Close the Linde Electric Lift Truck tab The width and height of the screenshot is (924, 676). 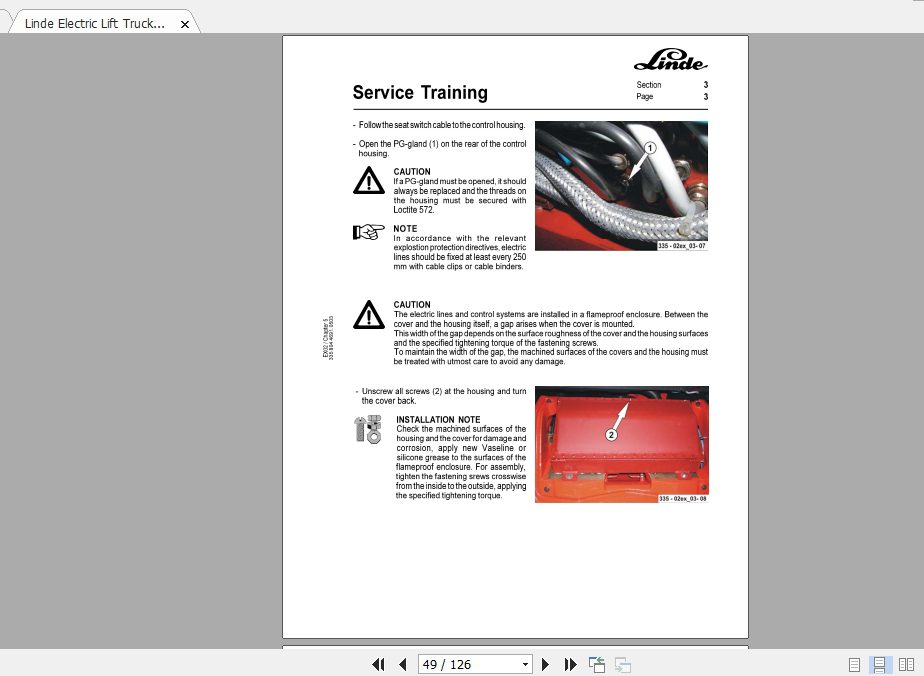click(x=184, y=24)
